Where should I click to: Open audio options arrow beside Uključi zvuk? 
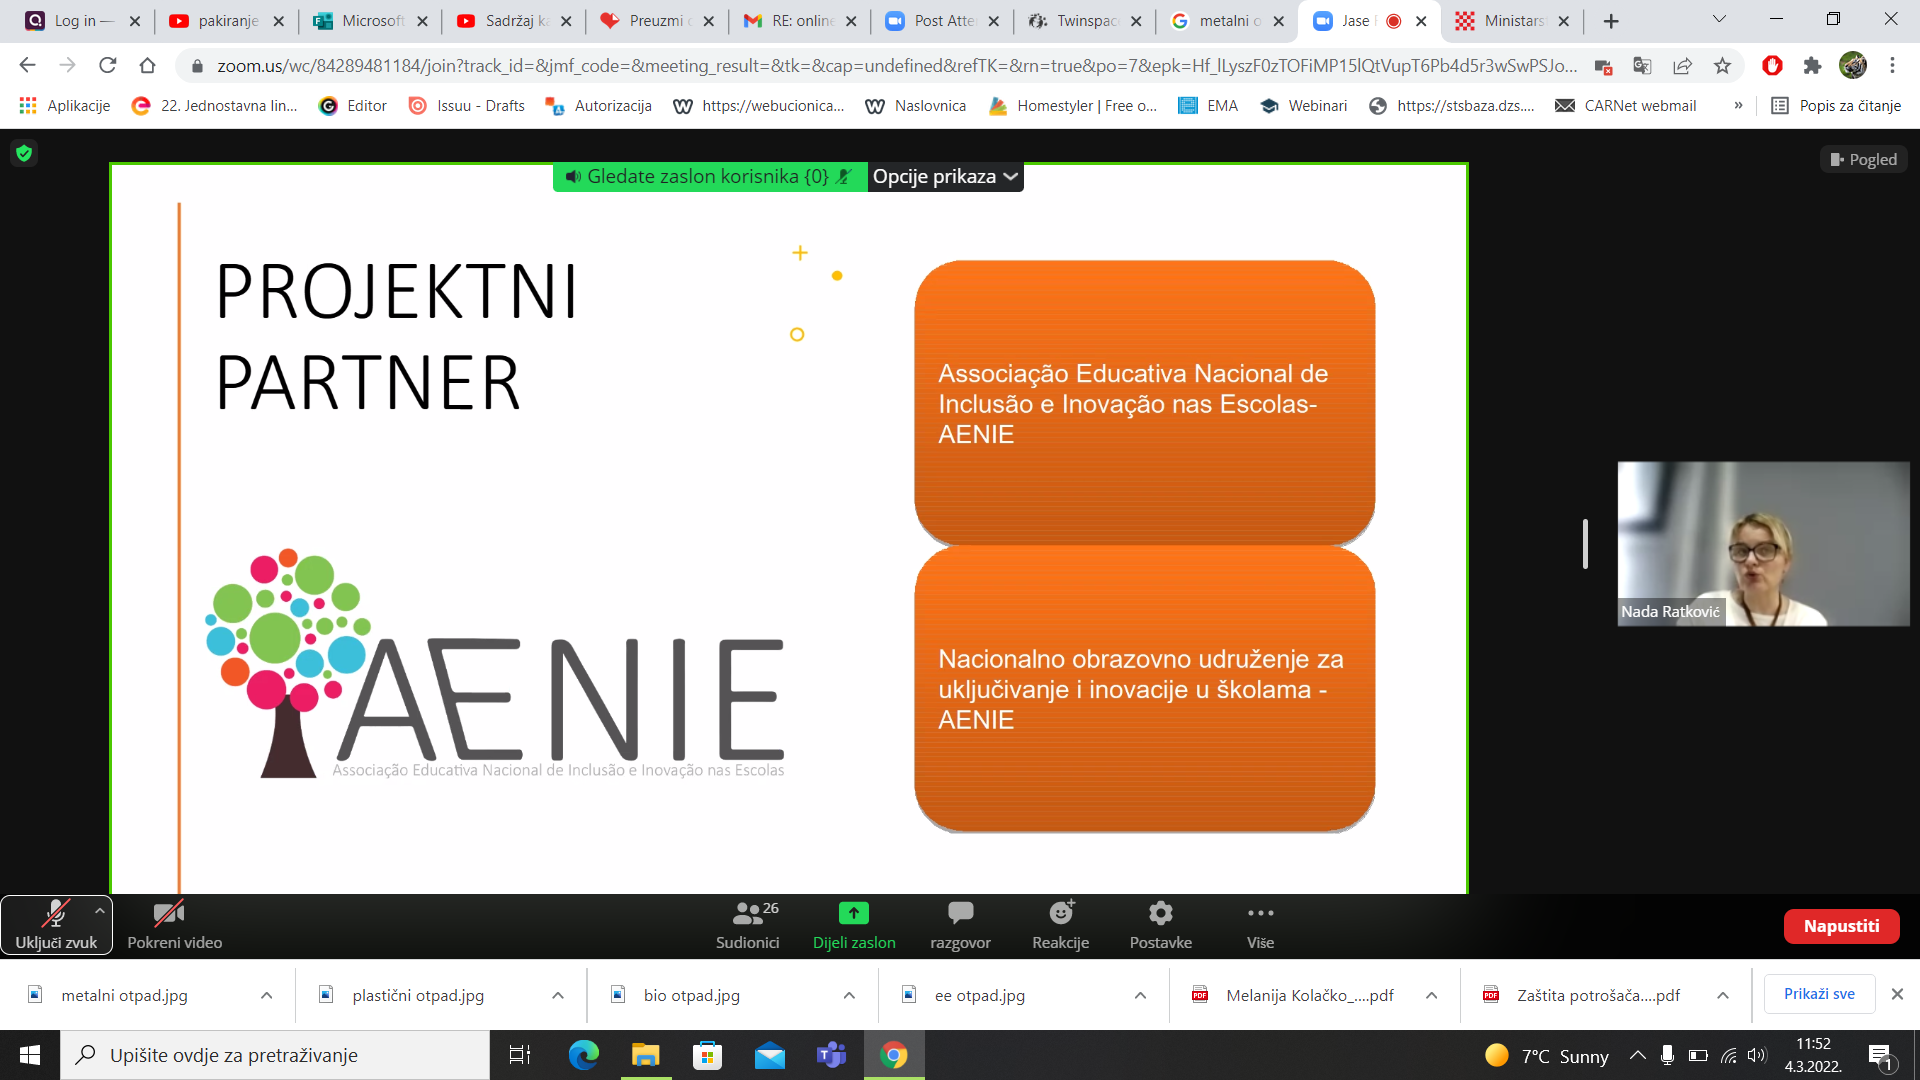click(x=99, y=911)
